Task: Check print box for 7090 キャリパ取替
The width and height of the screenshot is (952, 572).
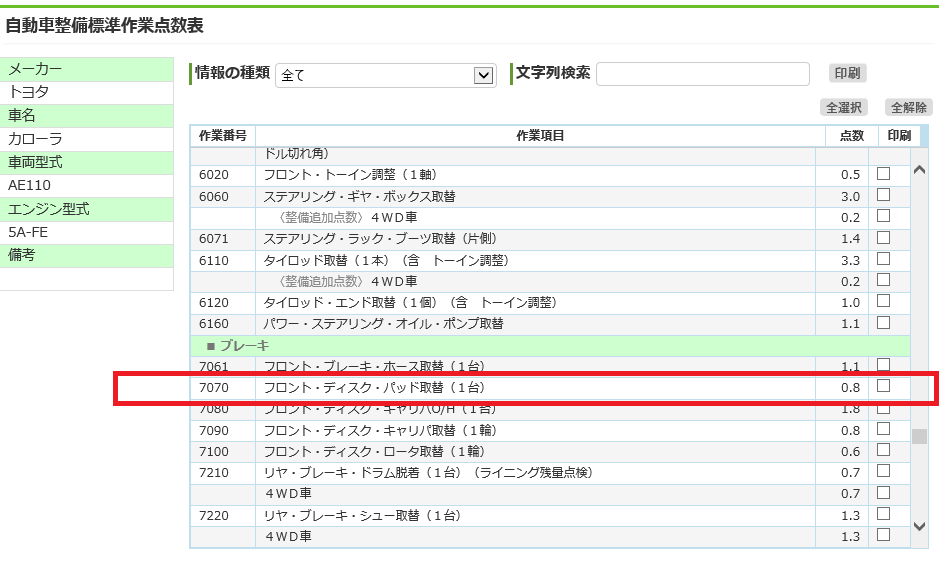Action: tap(883, 429)
